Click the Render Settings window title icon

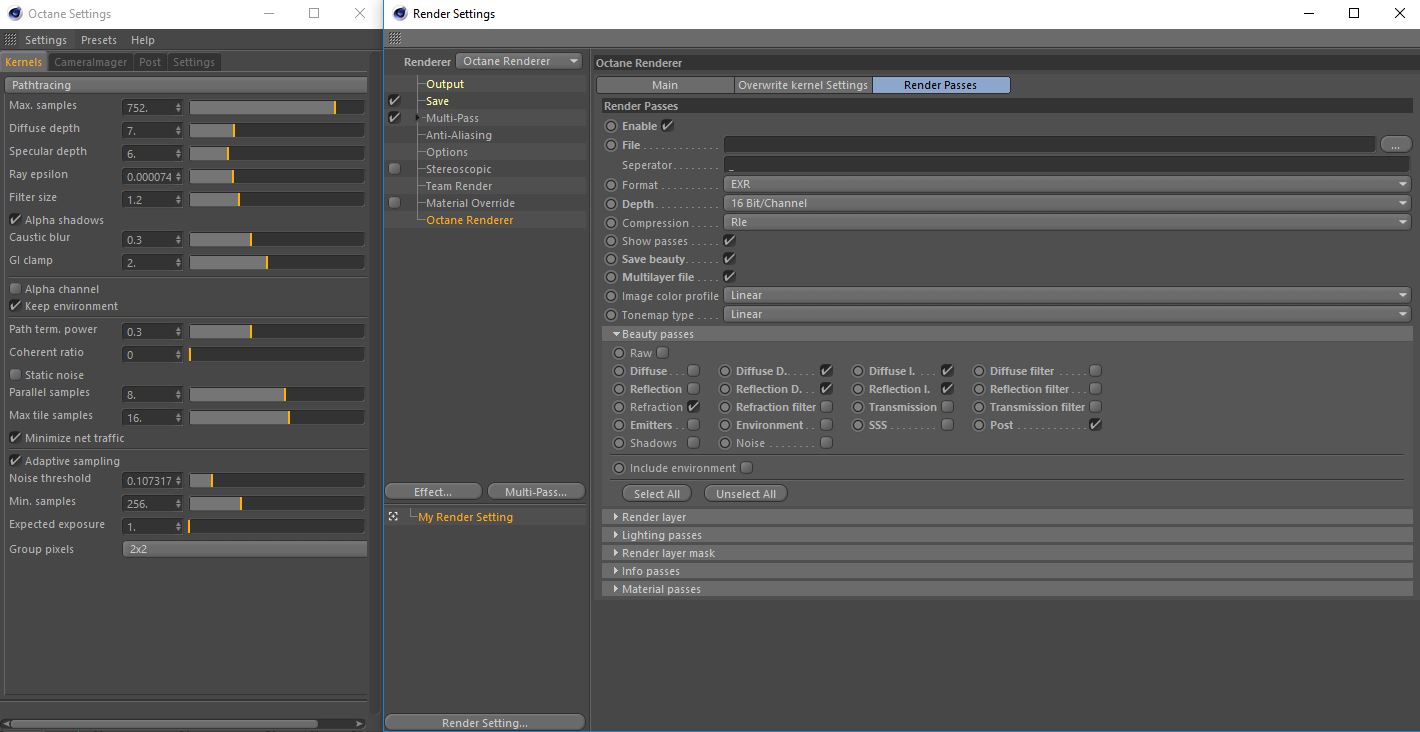pyautogui.click(x=400, y=14)
